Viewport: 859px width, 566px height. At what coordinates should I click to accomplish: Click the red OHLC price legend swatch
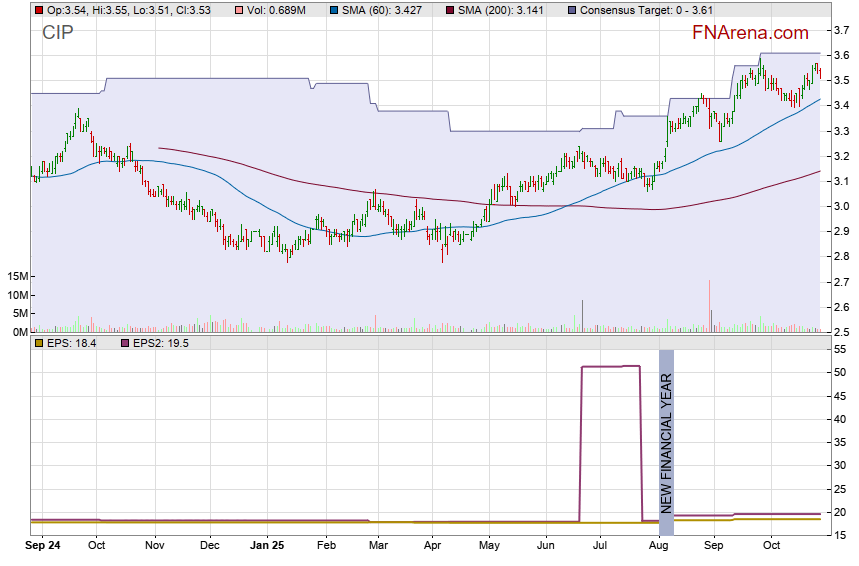click(x=38, y=10)
